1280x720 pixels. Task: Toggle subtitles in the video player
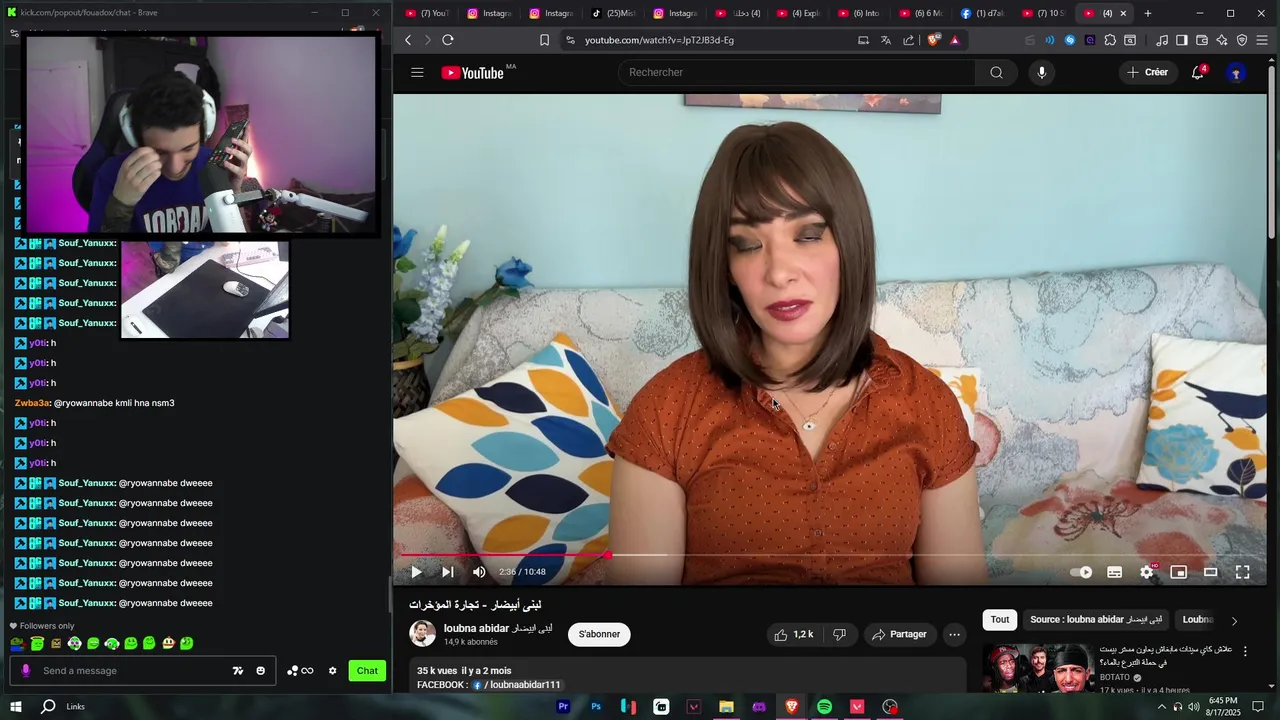tap(1114, 572)
